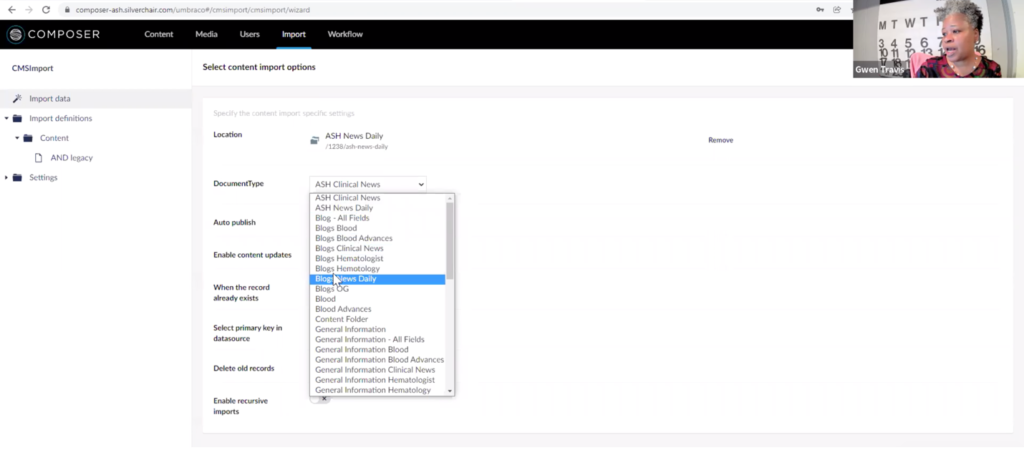Screen dimensions: 1024x450
Task: Click the DocumentType combo box
Action: 368,184
